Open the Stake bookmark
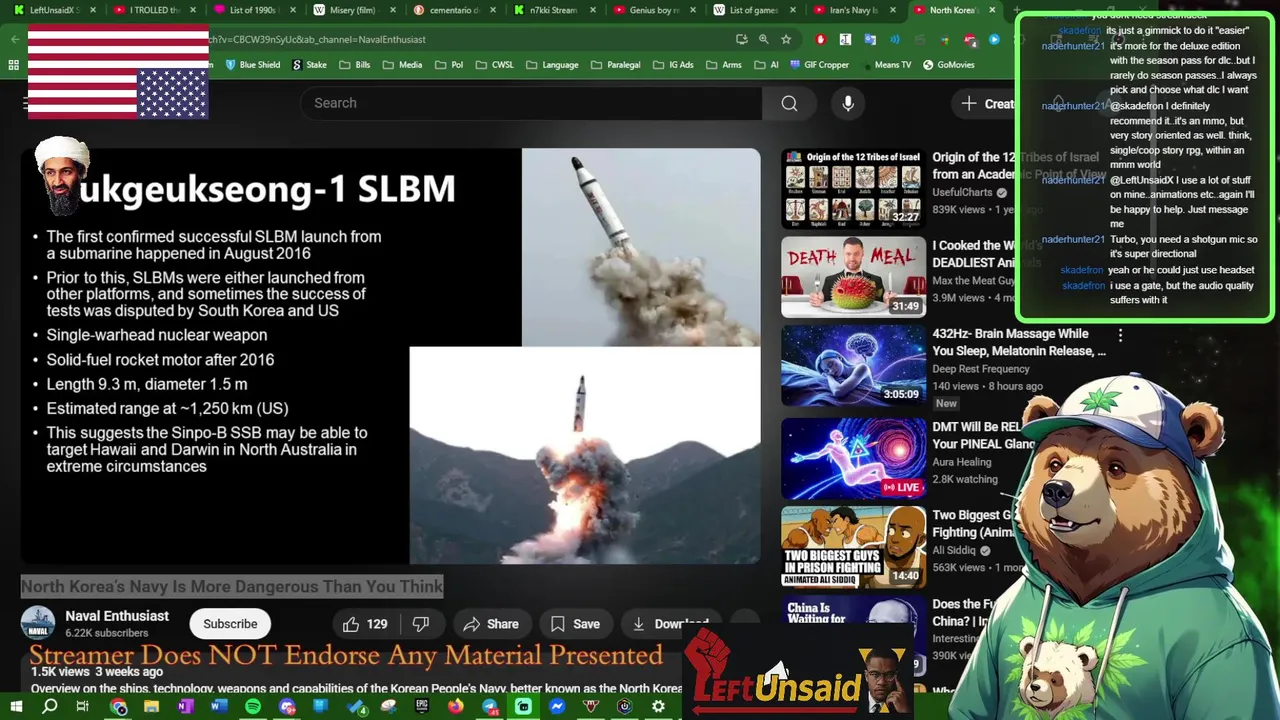Viewport: 1280px width, 720px height. tap(309, 65)
